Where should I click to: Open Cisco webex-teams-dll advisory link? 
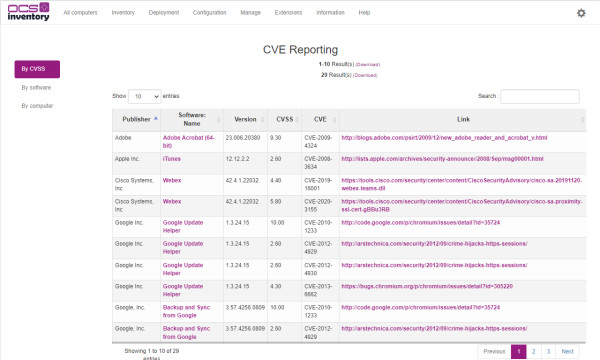462,184
